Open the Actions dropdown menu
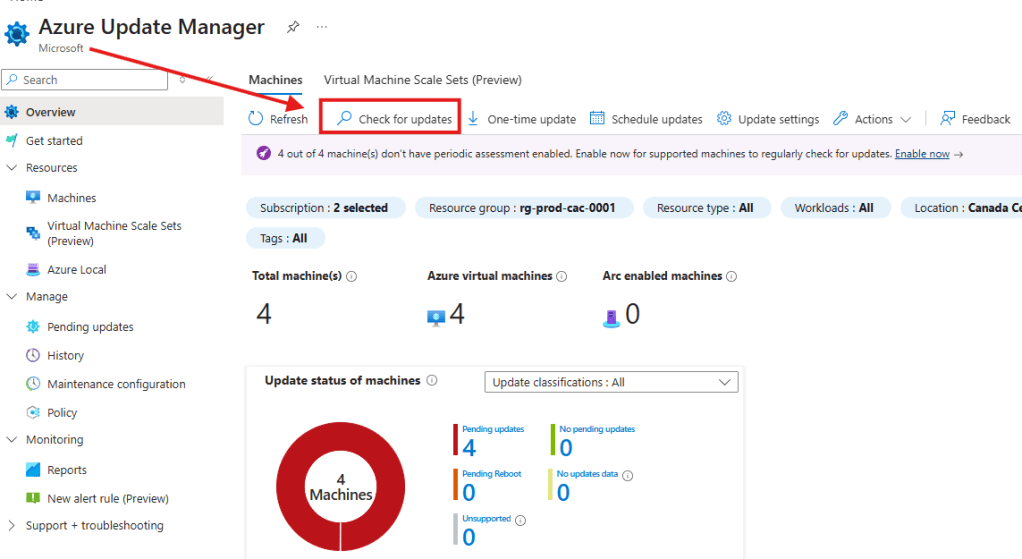 (873, 119)
